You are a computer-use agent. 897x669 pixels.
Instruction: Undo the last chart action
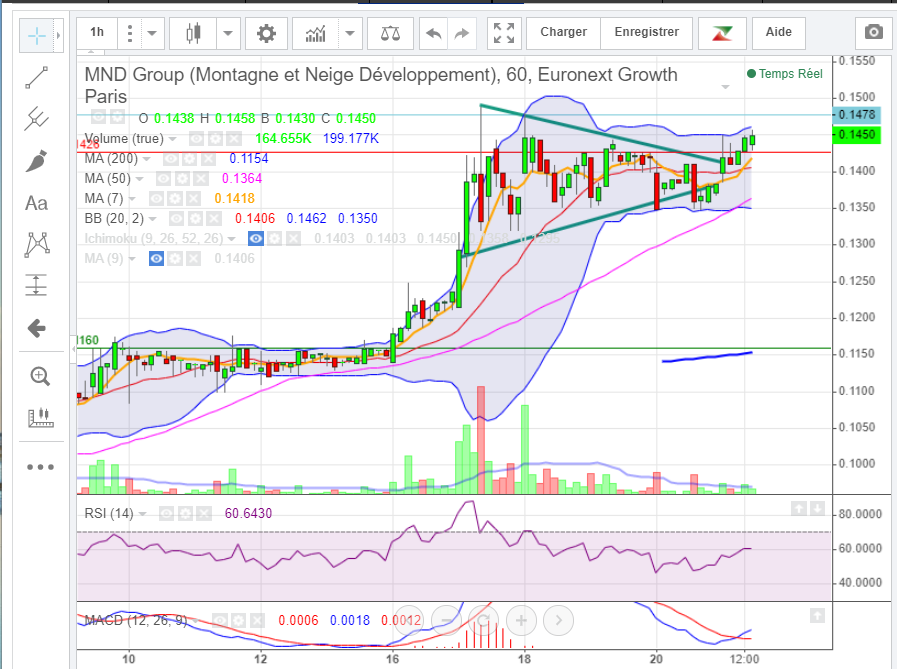434,33
